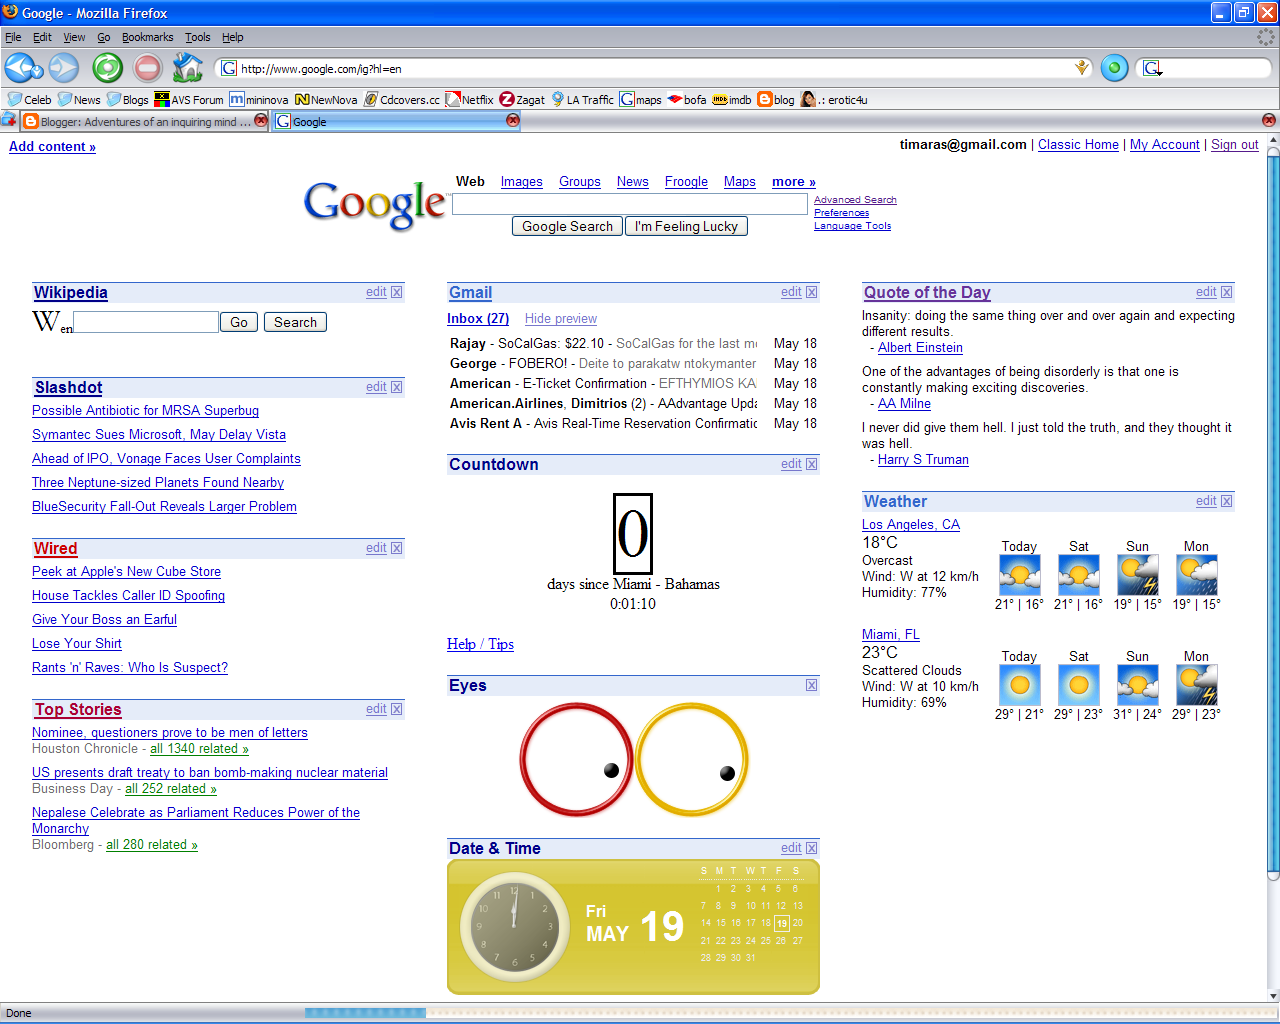Click the Wikipedia Go button
The width and height of the screenshot is (1280, 1024).
(x=239, y=322)
